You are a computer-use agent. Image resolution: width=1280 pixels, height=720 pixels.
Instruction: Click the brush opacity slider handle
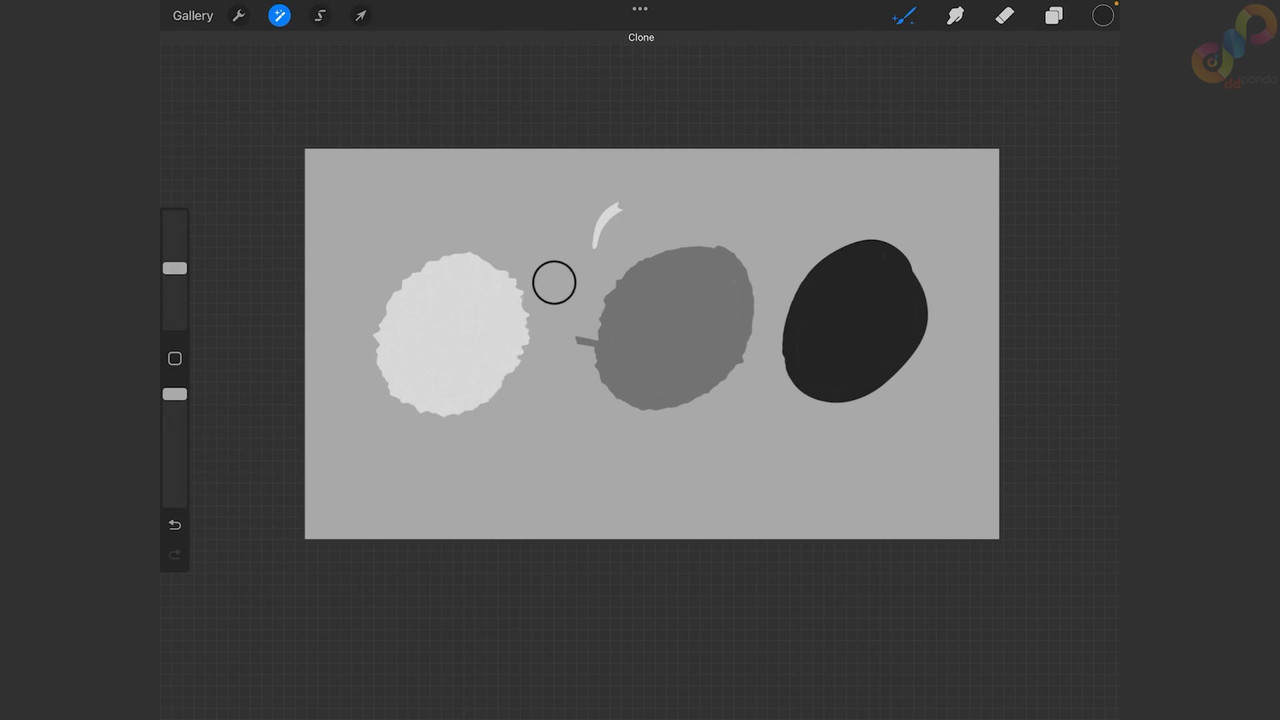coord(175,394)
